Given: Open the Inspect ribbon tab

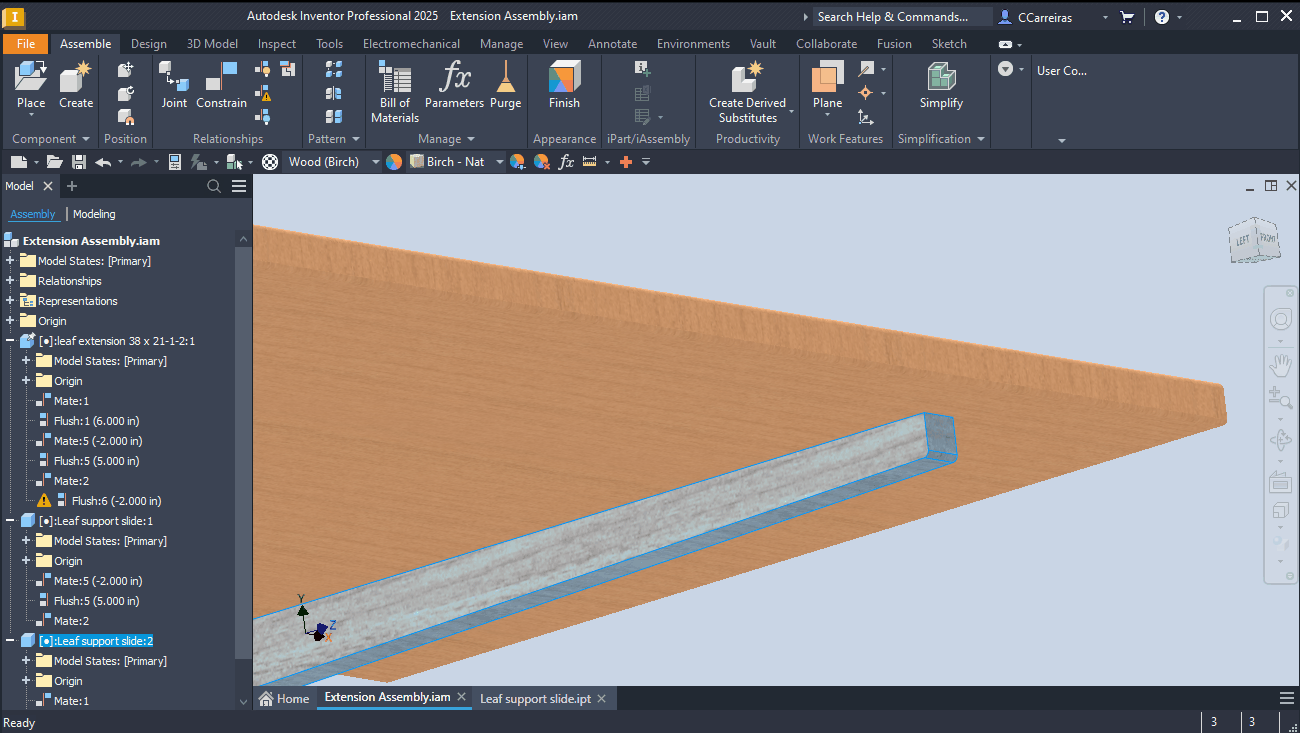Looking at the screenshot, I should point(277,44).
